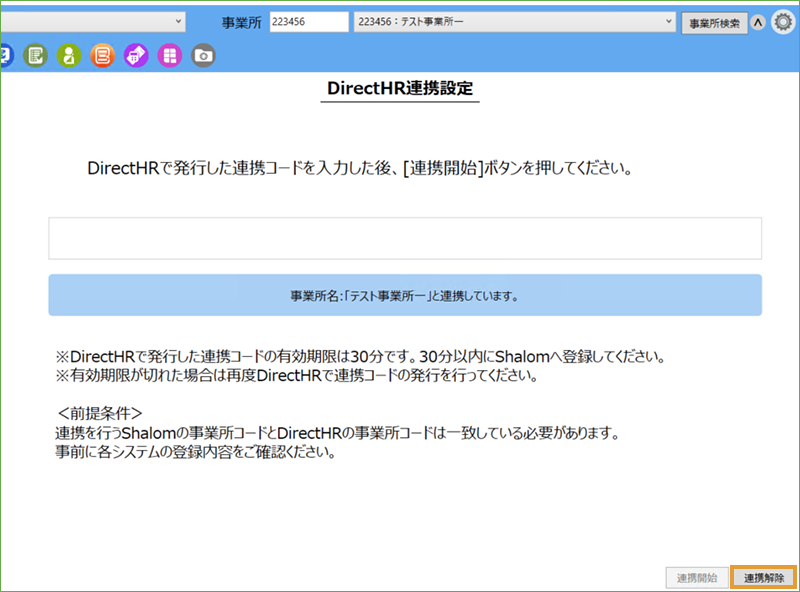Click the 事業所検索 button
Image resolution: width=800 pixels, height=592 pixels.
click(x=715, y=23)
